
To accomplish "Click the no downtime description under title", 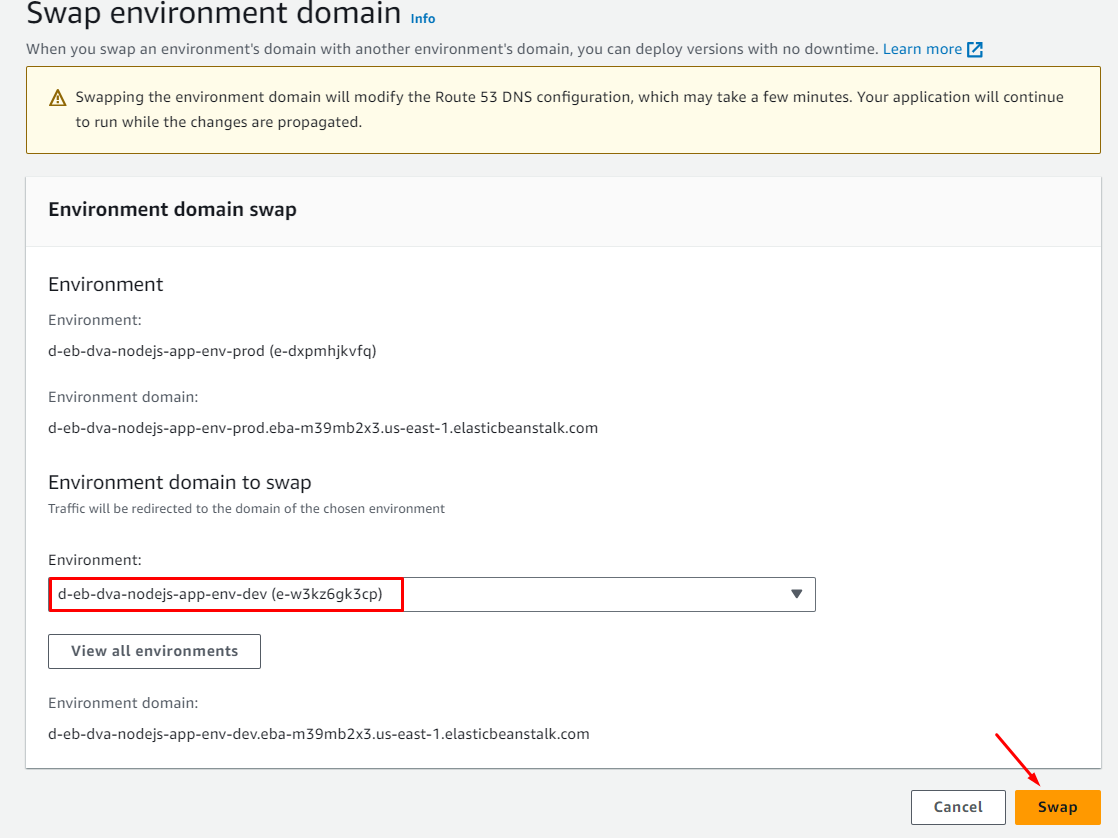I will point(452,49).
